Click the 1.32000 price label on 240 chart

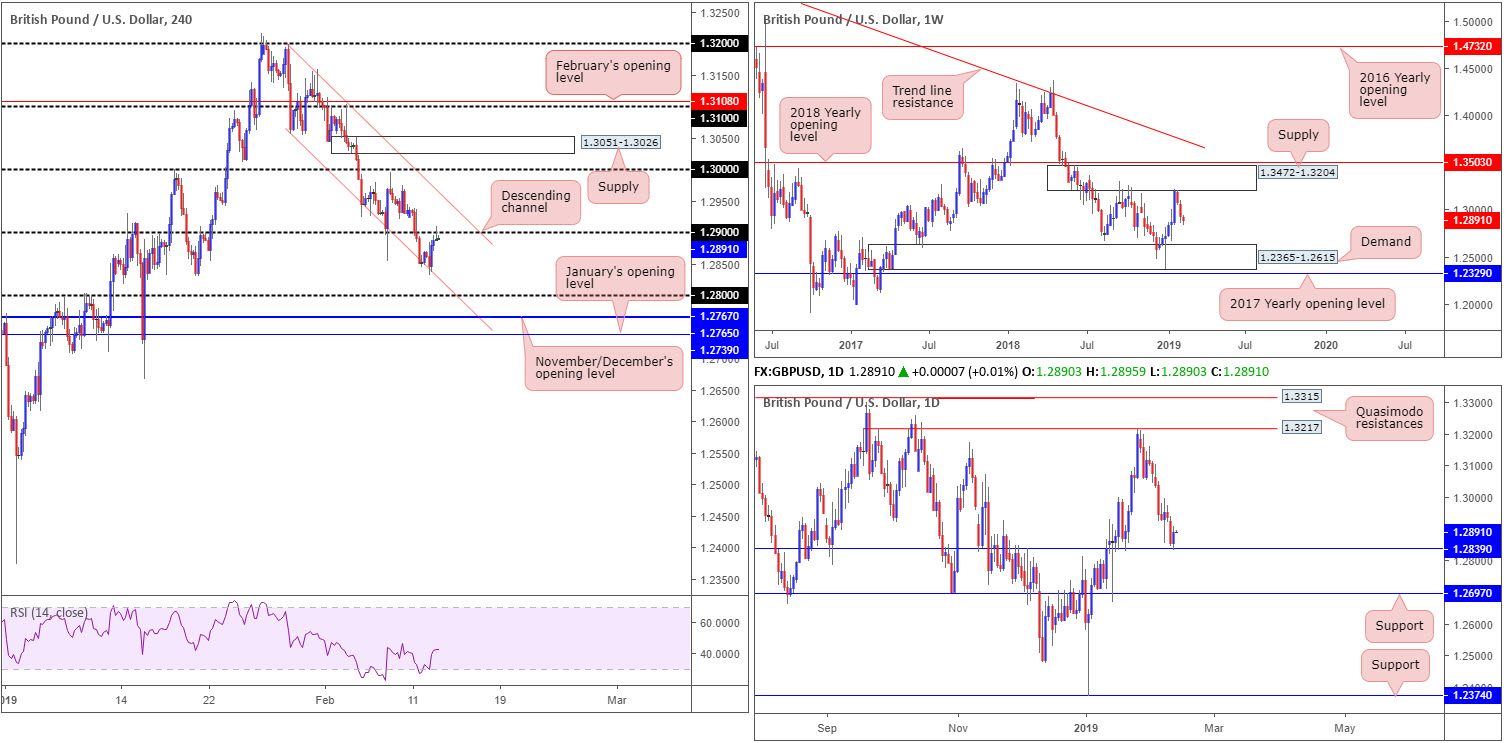[722, 45]
